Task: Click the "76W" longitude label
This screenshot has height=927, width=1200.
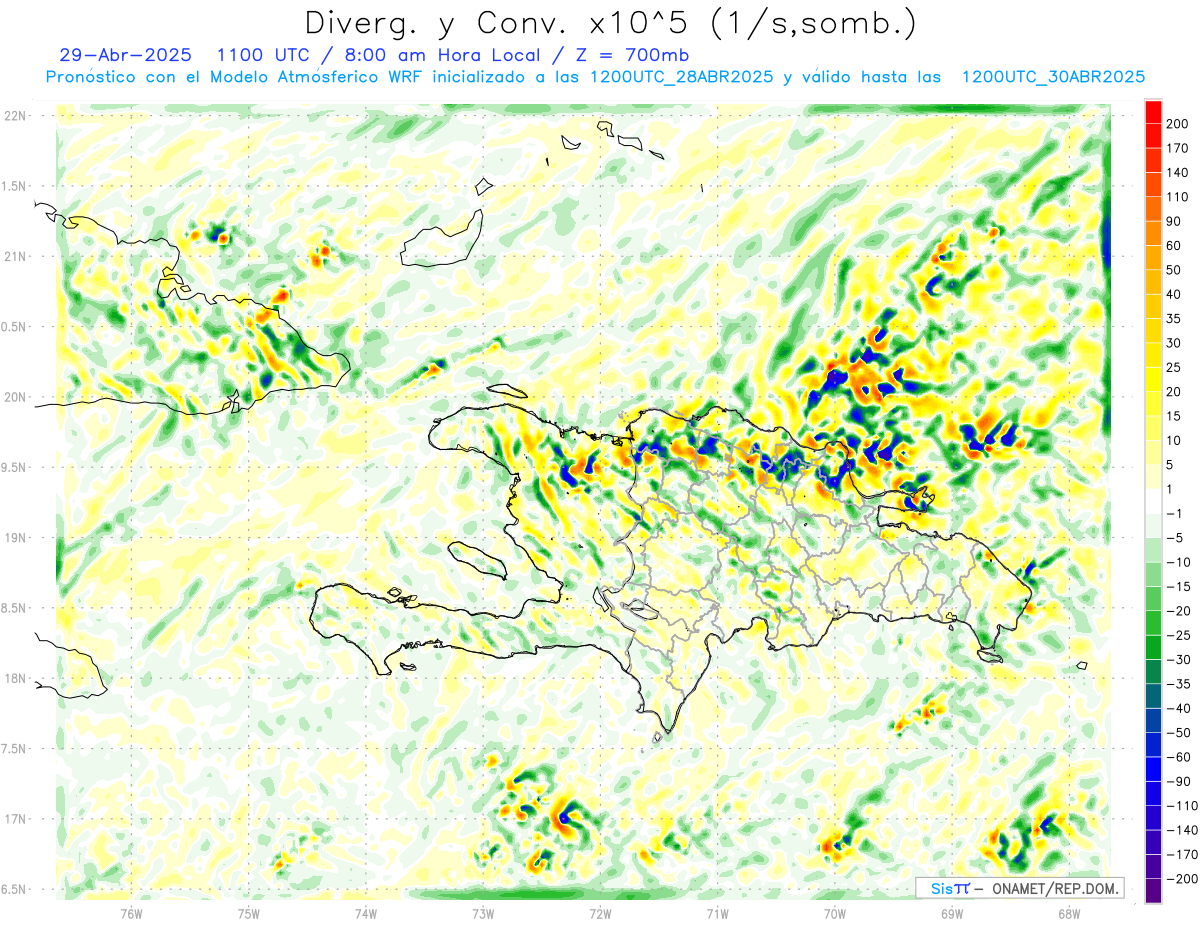Action: 132,913
